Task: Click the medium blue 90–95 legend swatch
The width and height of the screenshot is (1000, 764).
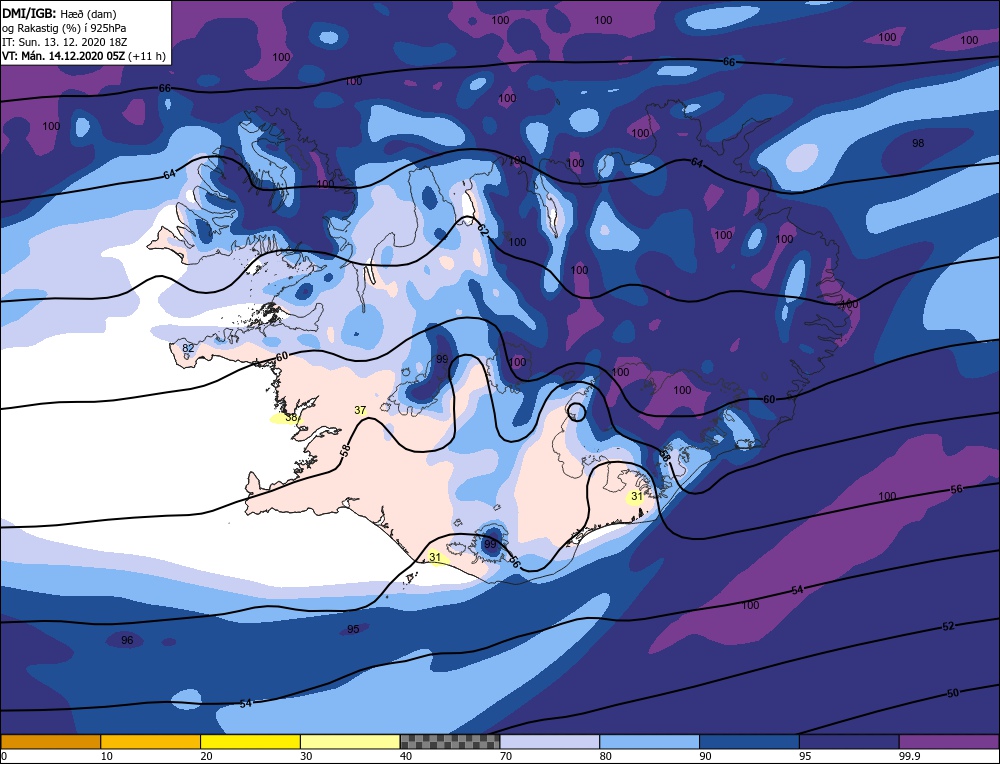Action: pyautogui.click(x=749, y=742)
